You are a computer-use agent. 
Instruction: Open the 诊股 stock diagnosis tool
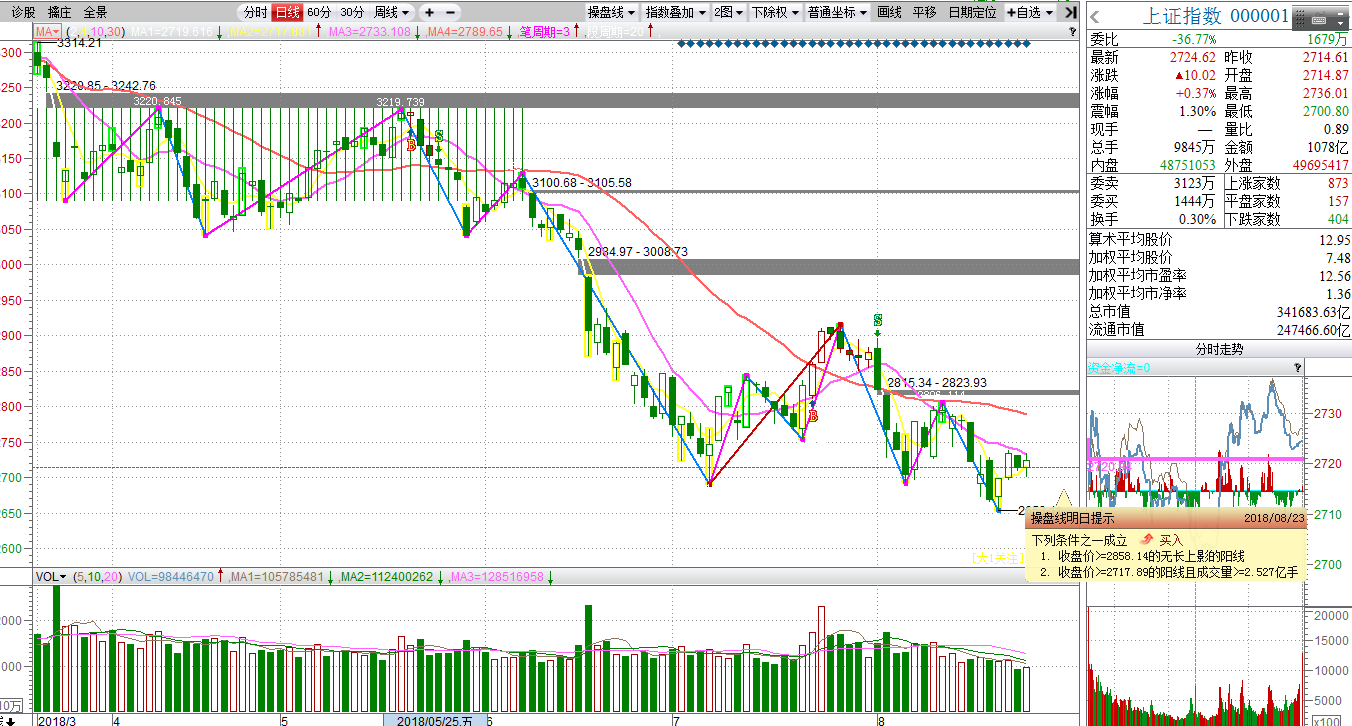click(22, 13)
